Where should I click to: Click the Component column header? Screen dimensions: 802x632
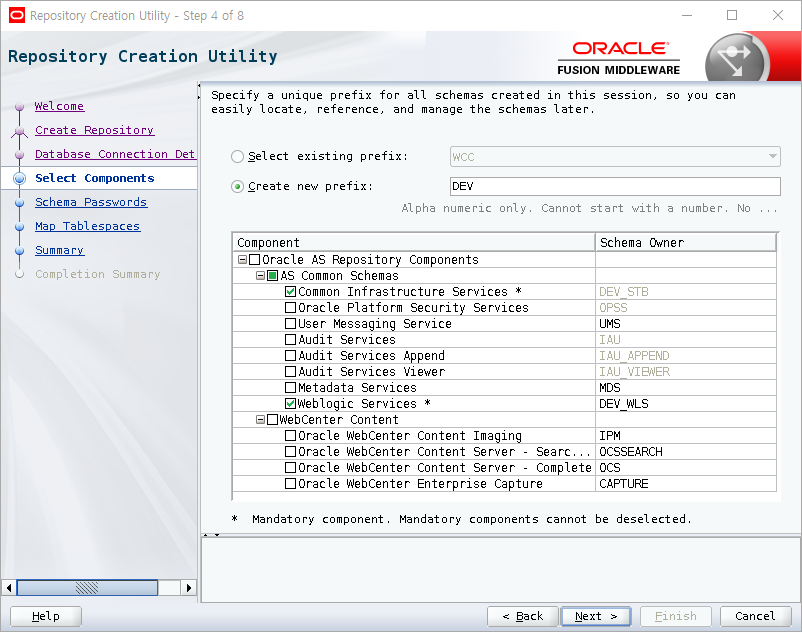(414, 242)
